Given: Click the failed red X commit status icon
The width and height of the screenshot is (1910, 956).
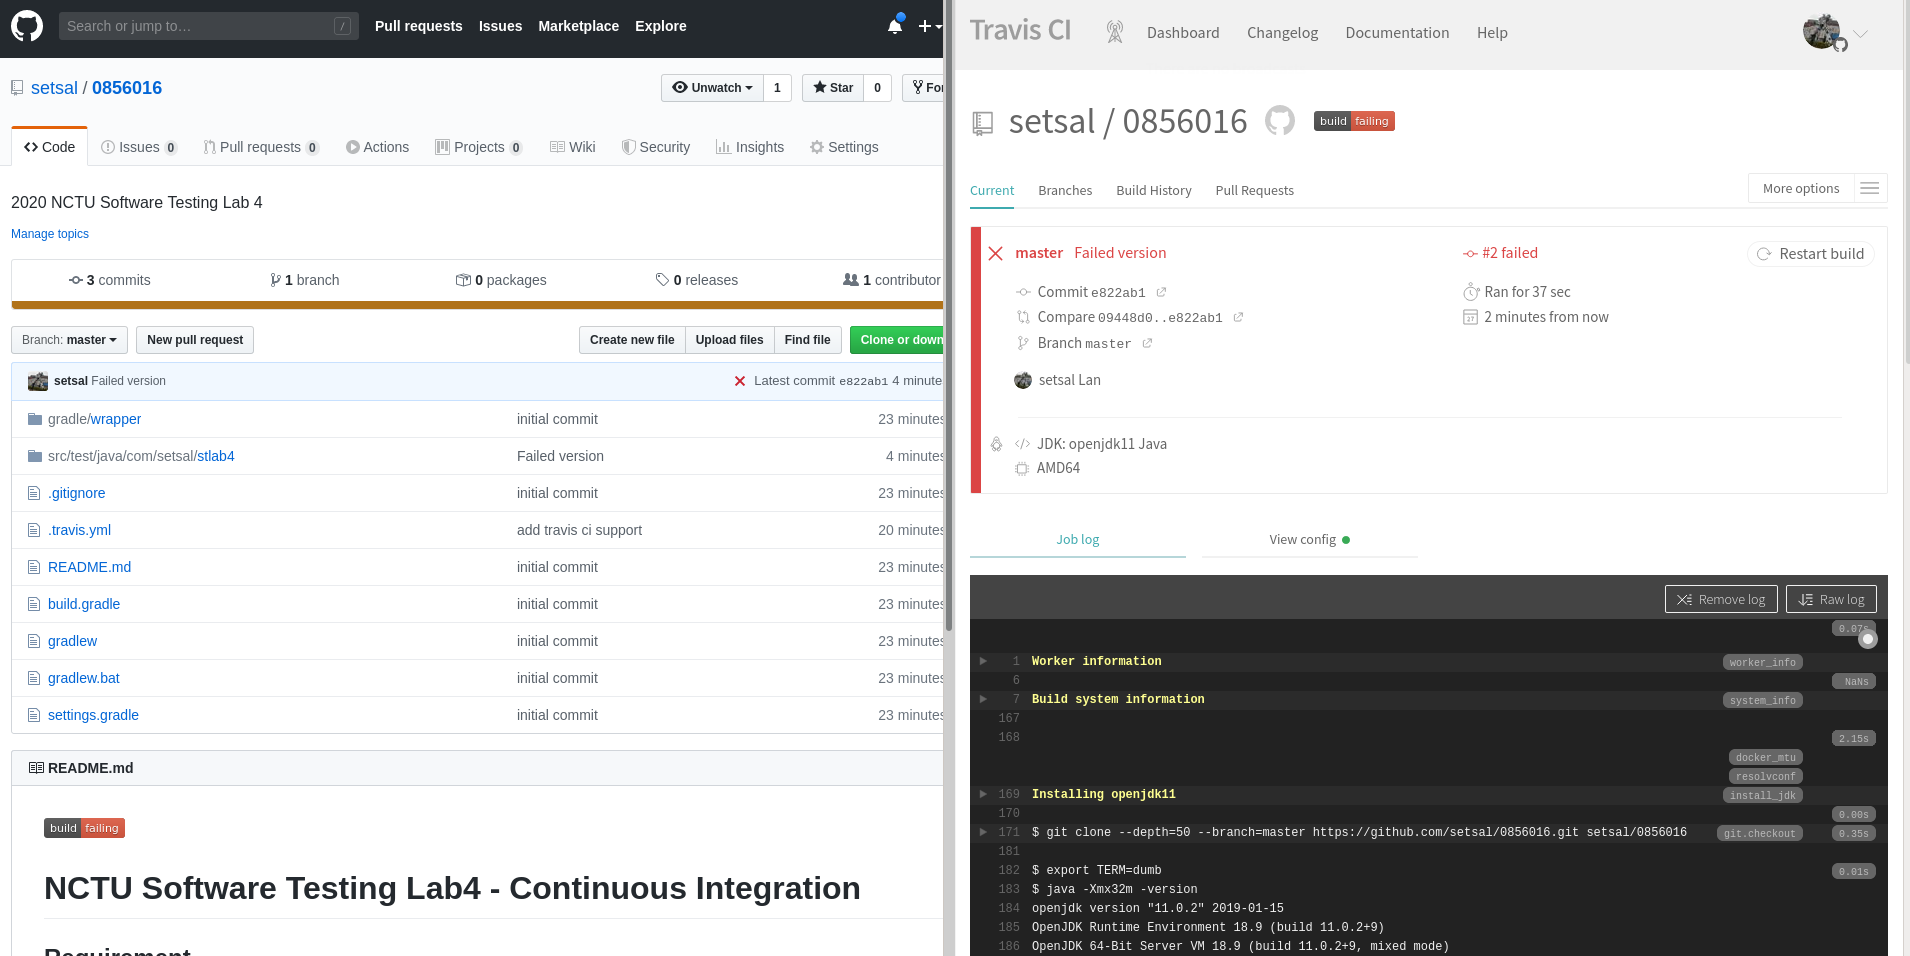Looking at the screenshot, I should (740, 381).
